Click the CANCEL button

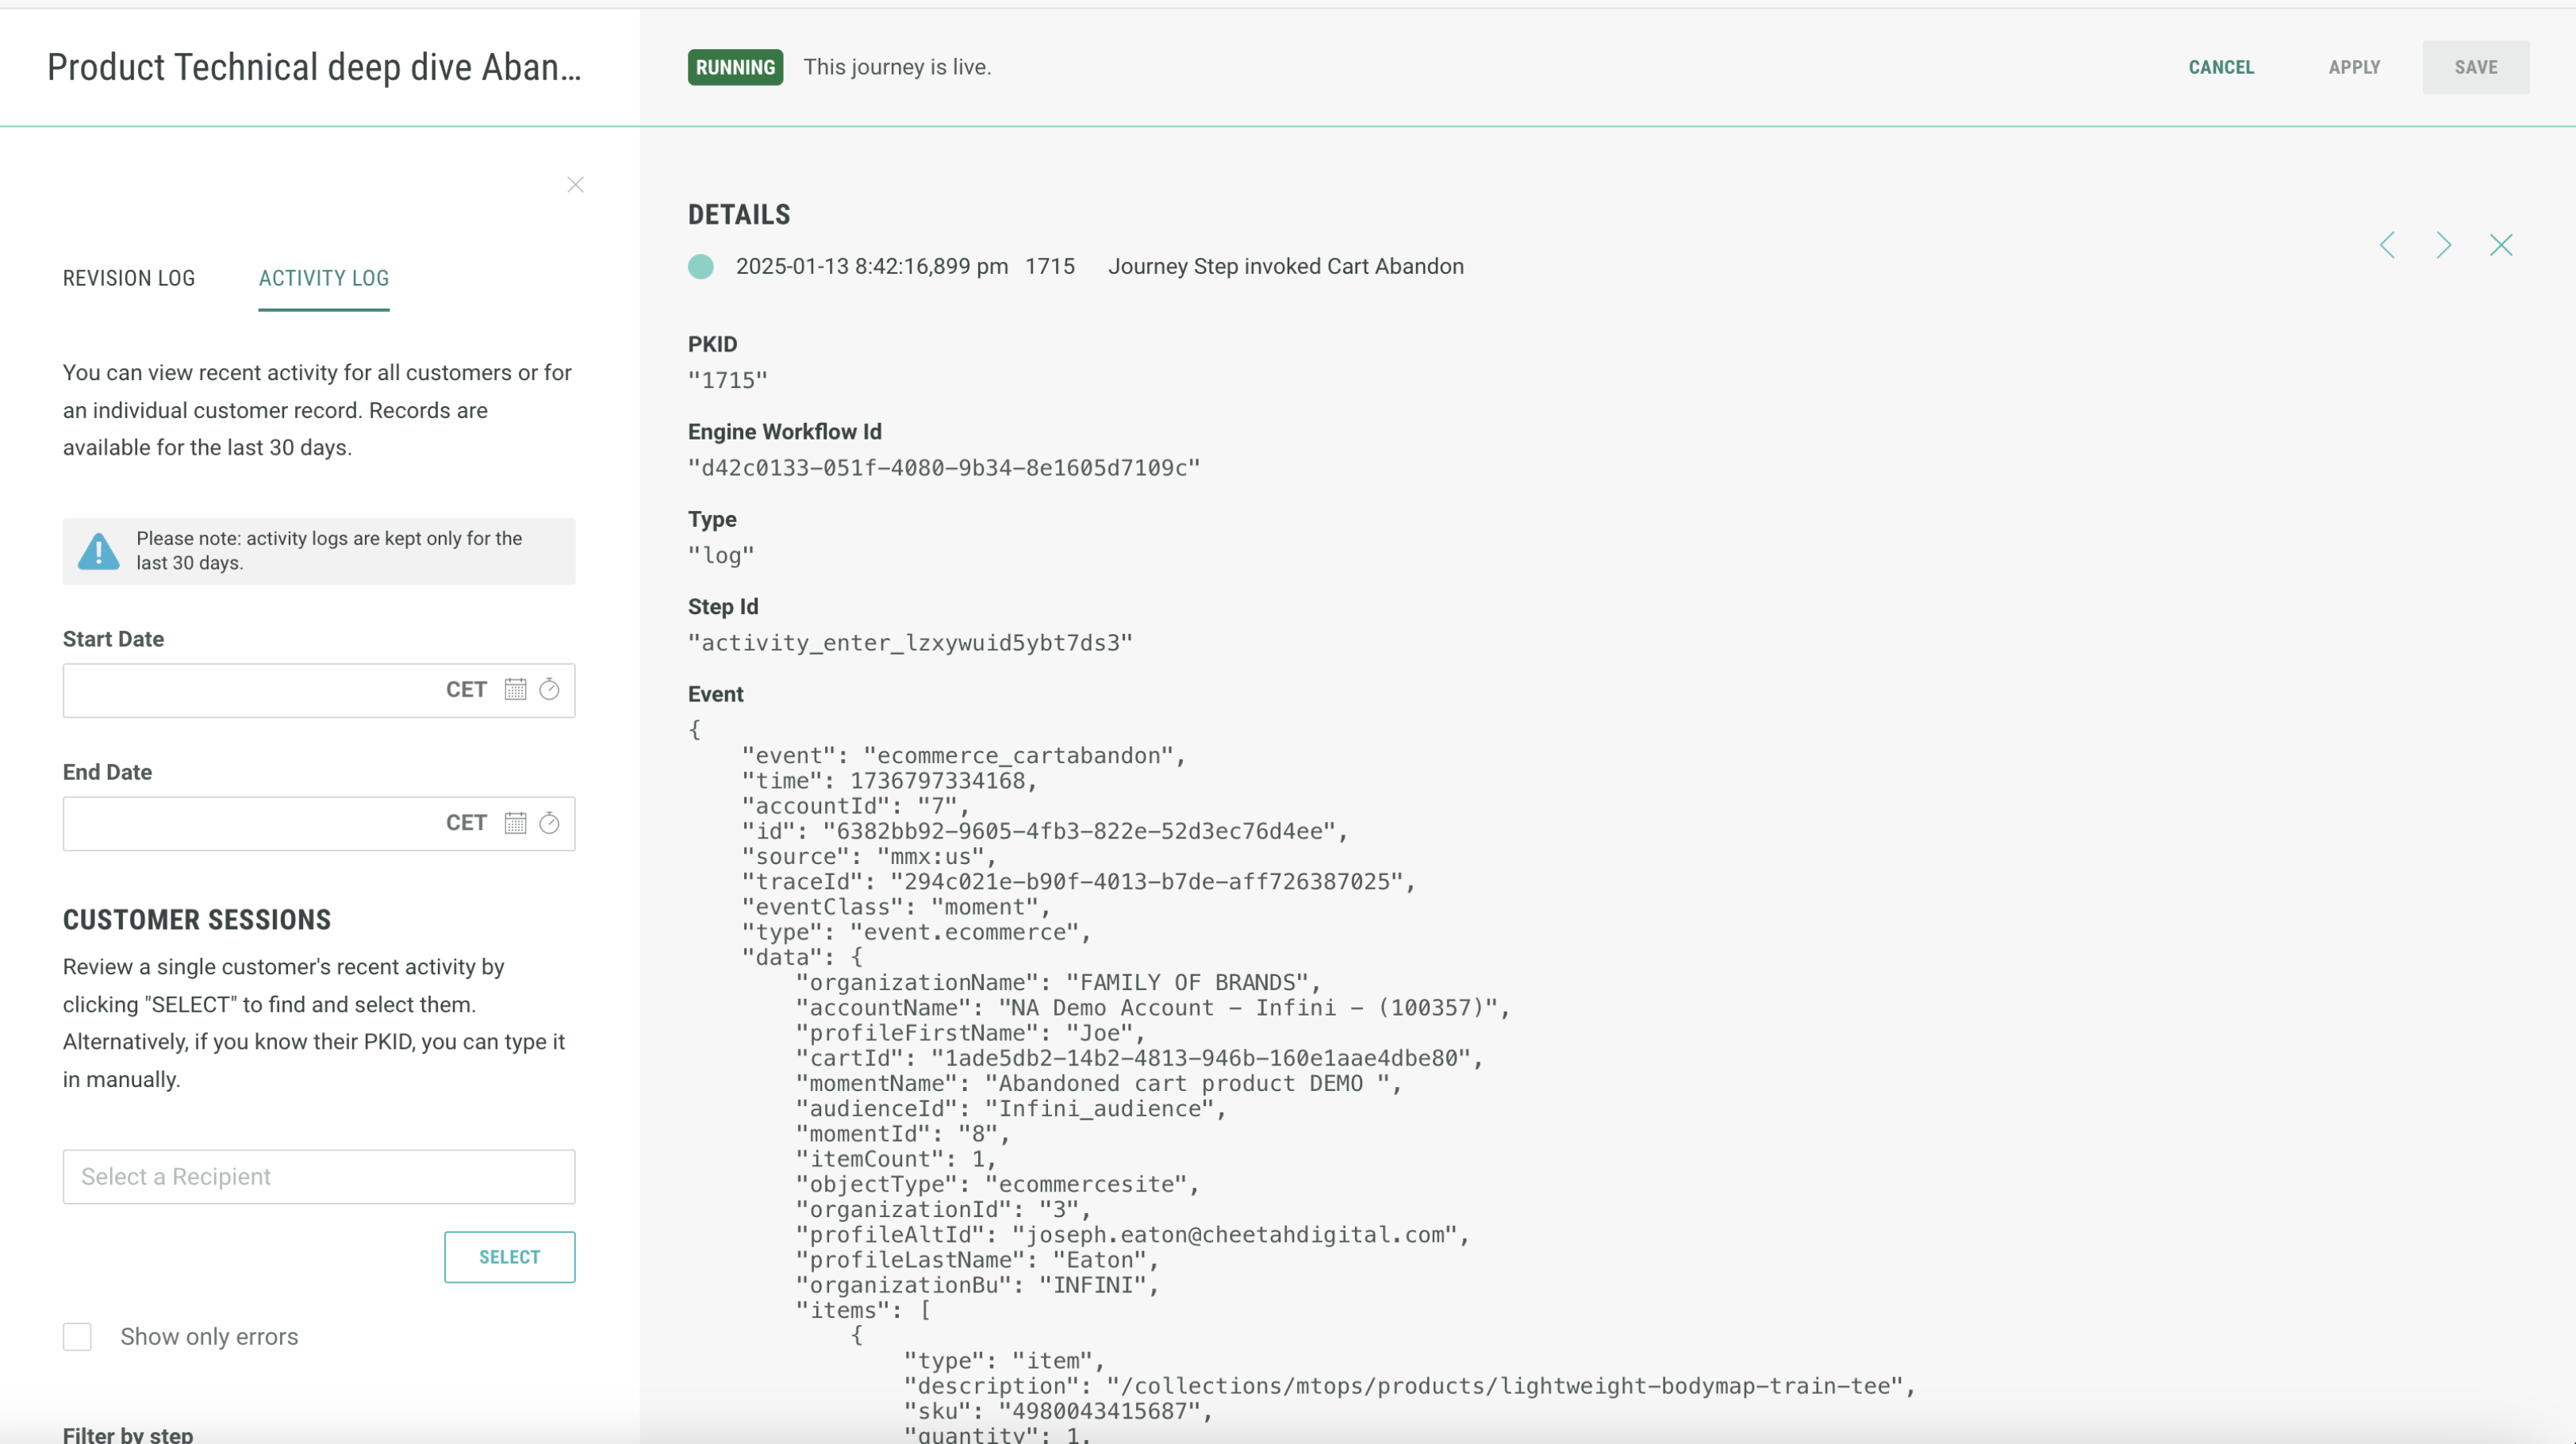tap(2221, 67)
